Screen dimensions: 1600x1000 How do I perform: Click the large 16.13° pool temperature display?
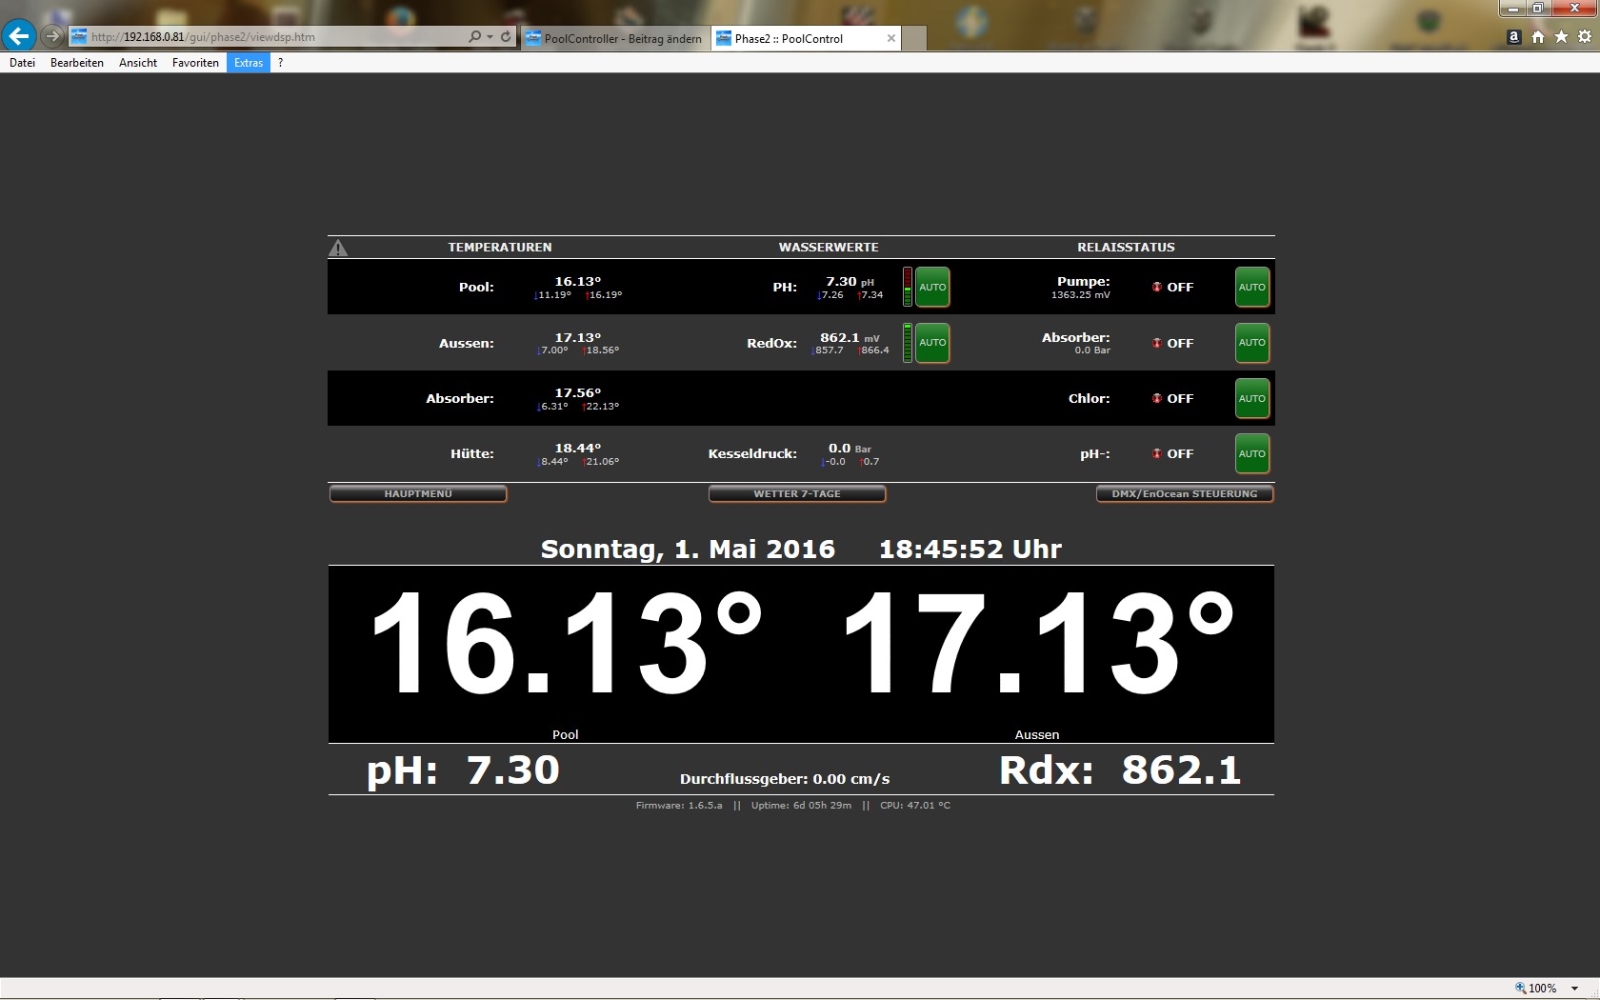pyautogui.click(x=567, y=643)
